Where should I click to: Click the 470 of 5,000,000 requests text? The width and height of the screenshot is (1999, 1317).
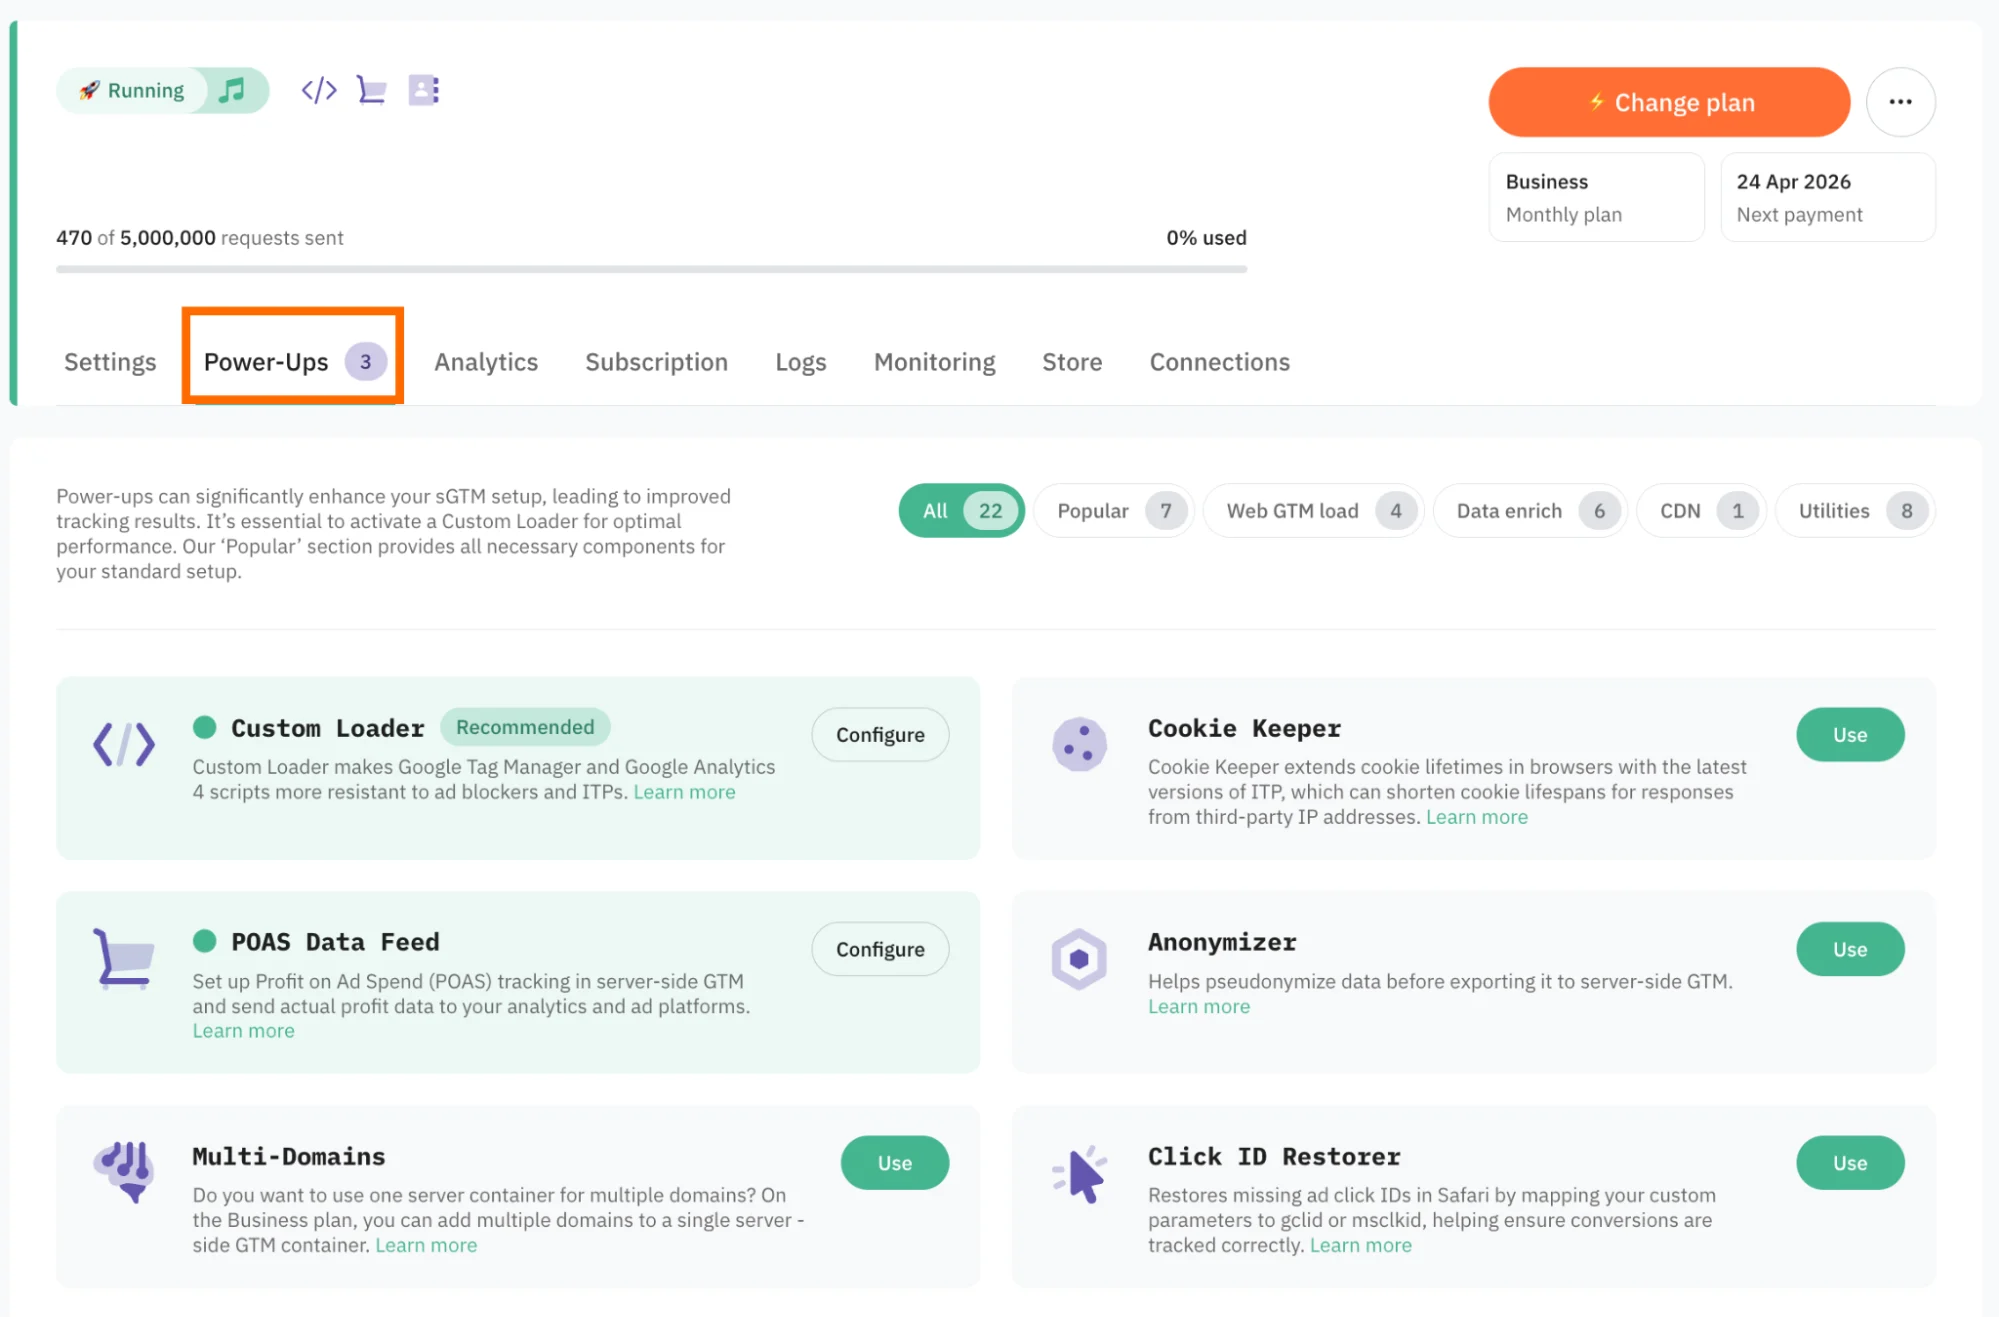(x=200, y=238)
